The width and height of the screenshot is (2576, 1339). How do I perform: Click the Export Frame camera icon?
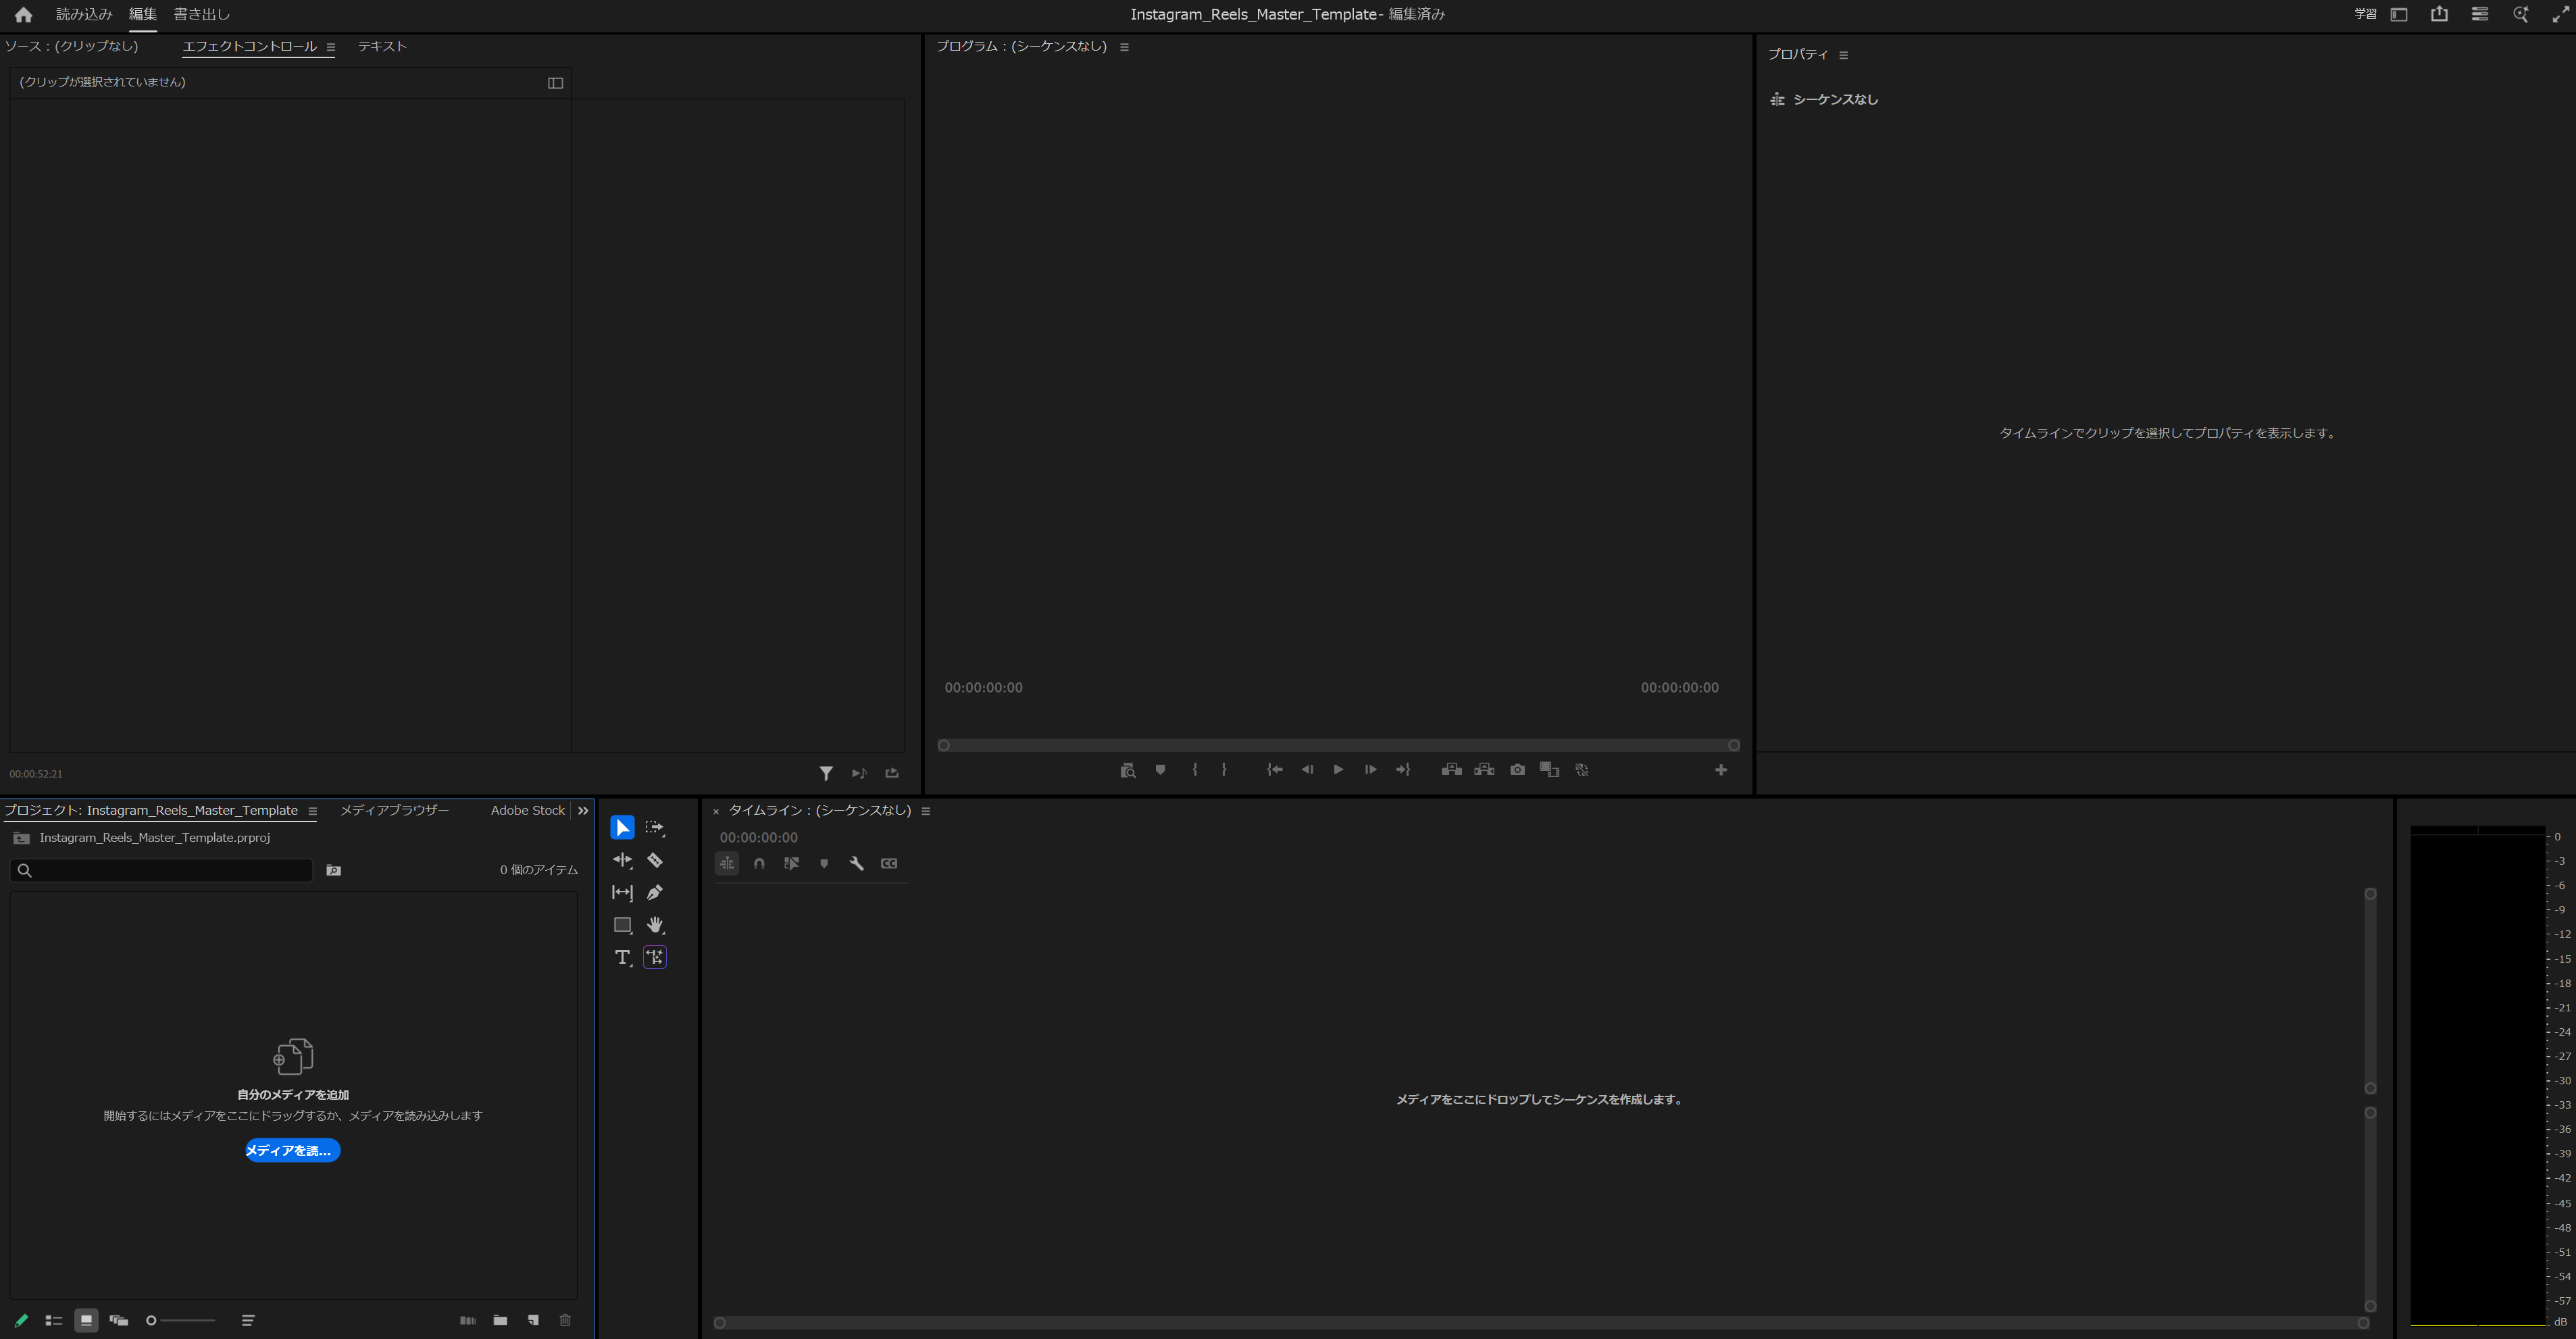[x=1517, y=770]
